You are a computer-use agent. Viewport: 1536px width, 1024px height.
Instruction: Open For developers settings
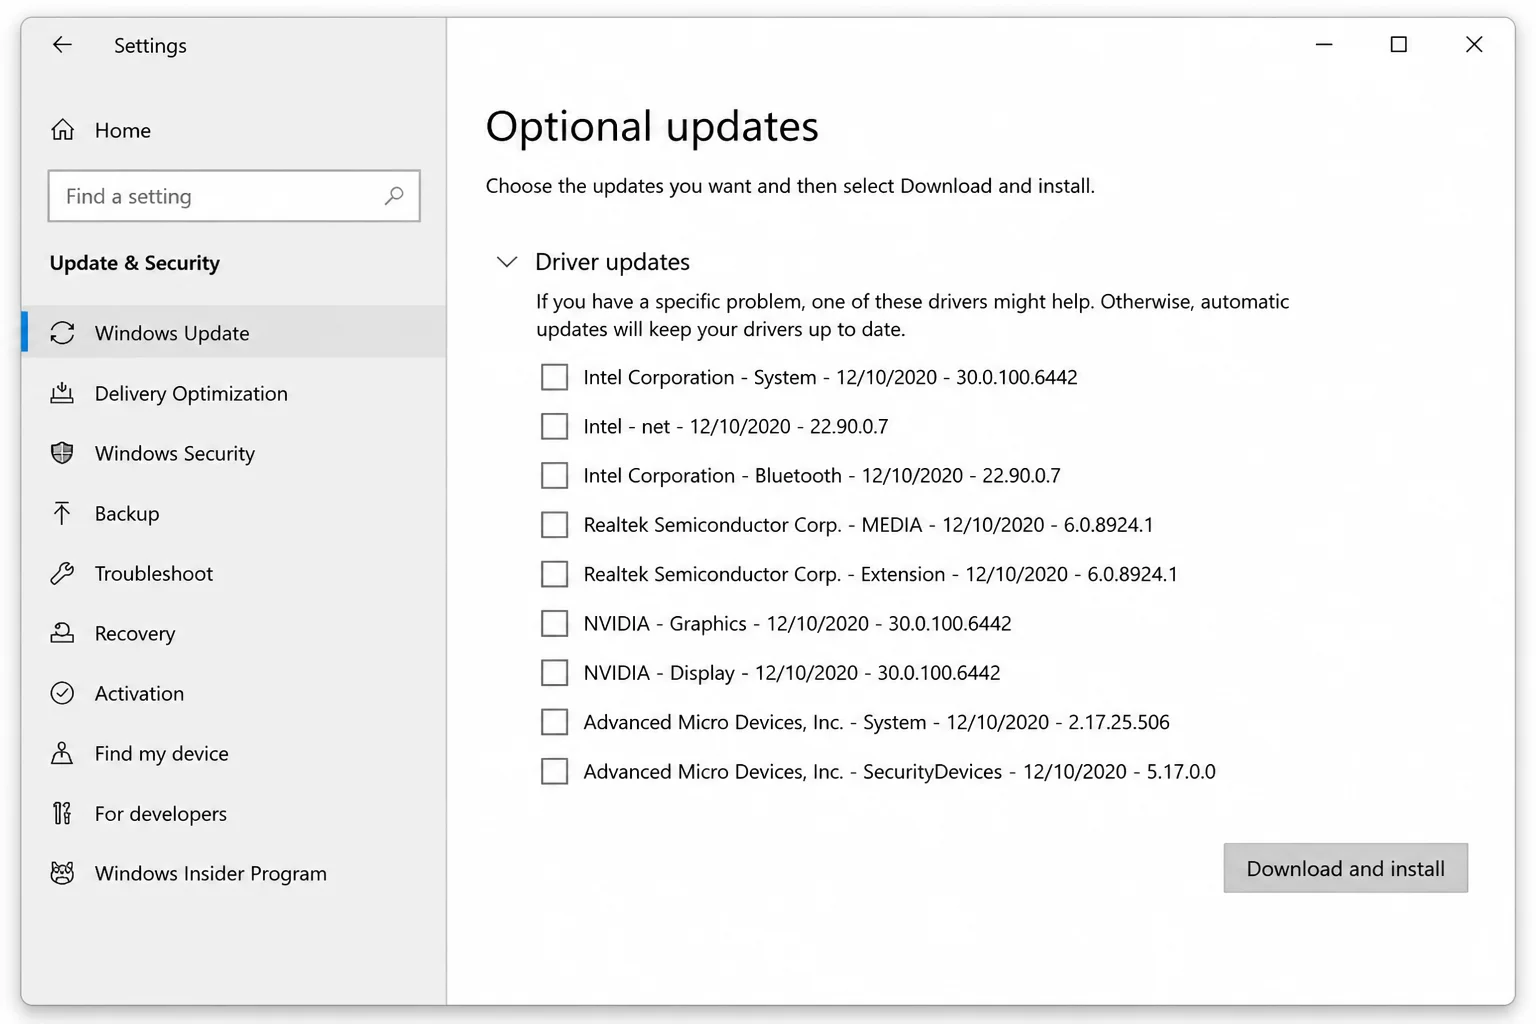click(x=233, y=813)
